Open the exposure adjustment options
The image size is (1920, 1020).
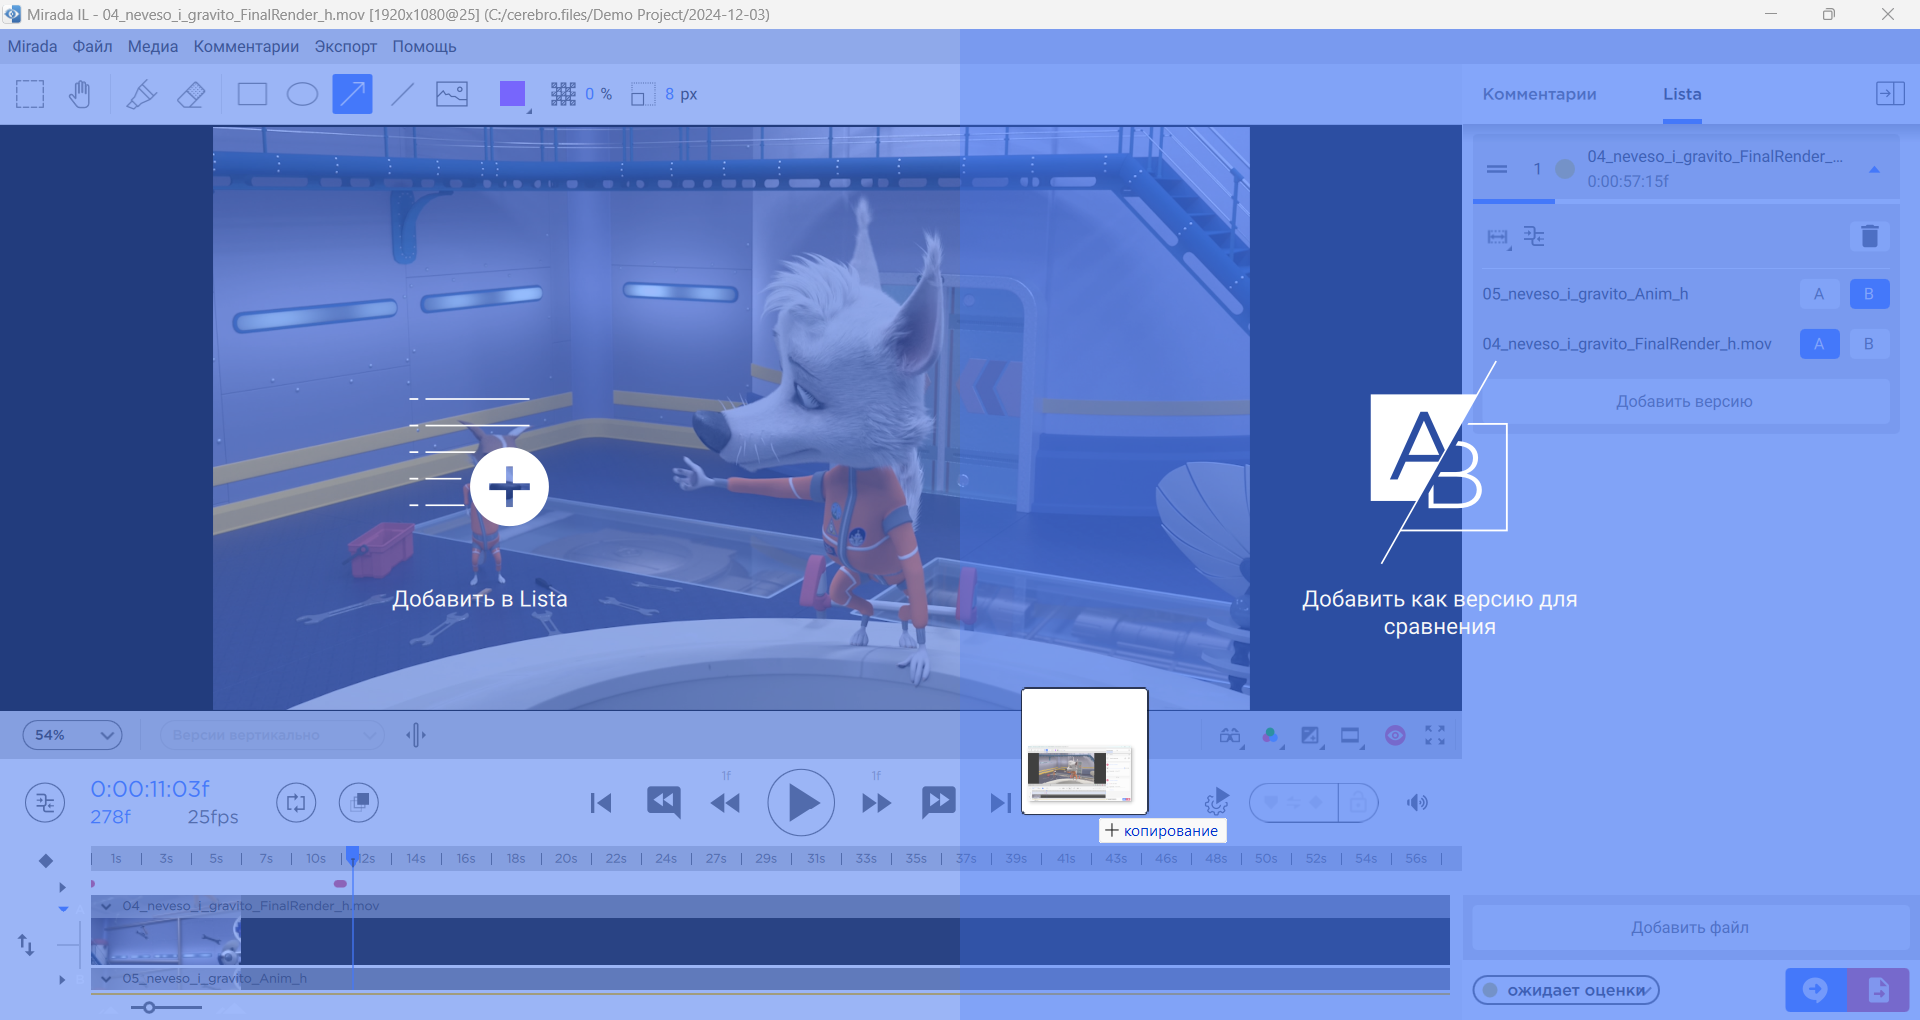(1311, 736)
